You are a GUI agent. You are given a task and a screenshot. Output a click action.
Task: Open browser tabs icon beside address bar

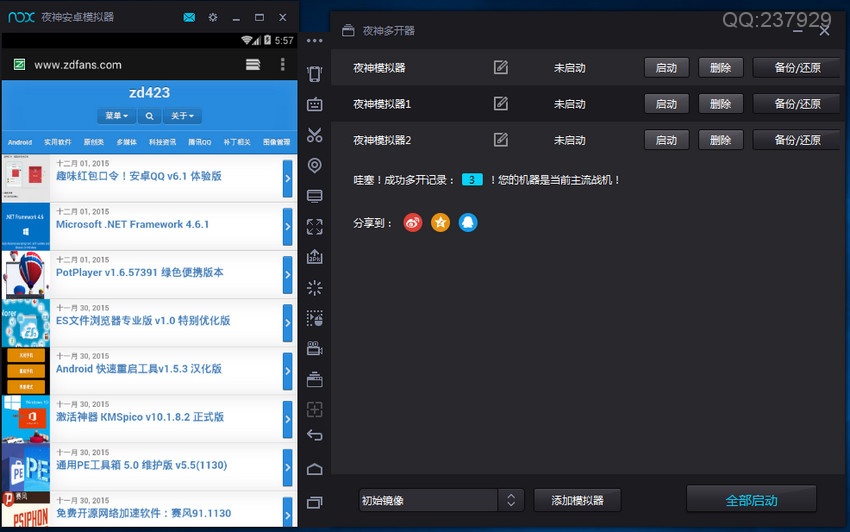coord(253,65)
